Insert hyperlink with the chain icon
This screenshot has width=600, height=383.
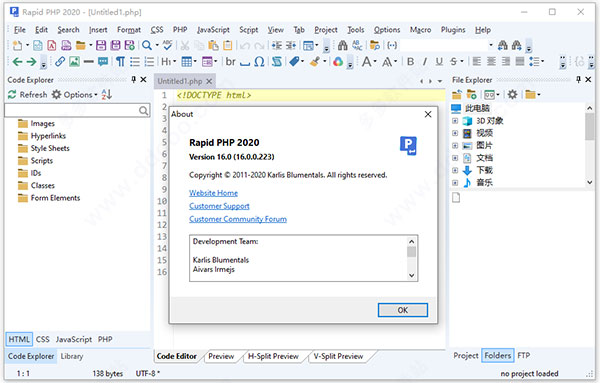(60, 62)
